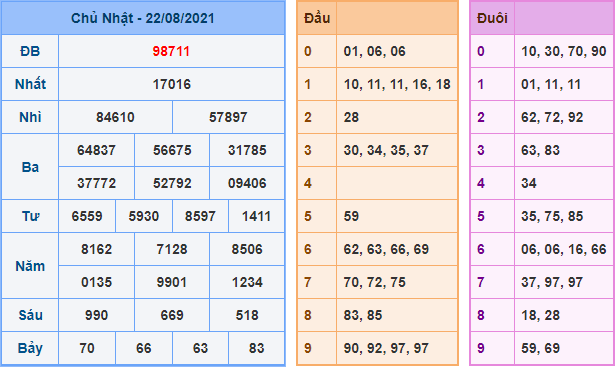The image size is (615, 367).
Task: Click fifth prize number 9901
Action: 172,282
